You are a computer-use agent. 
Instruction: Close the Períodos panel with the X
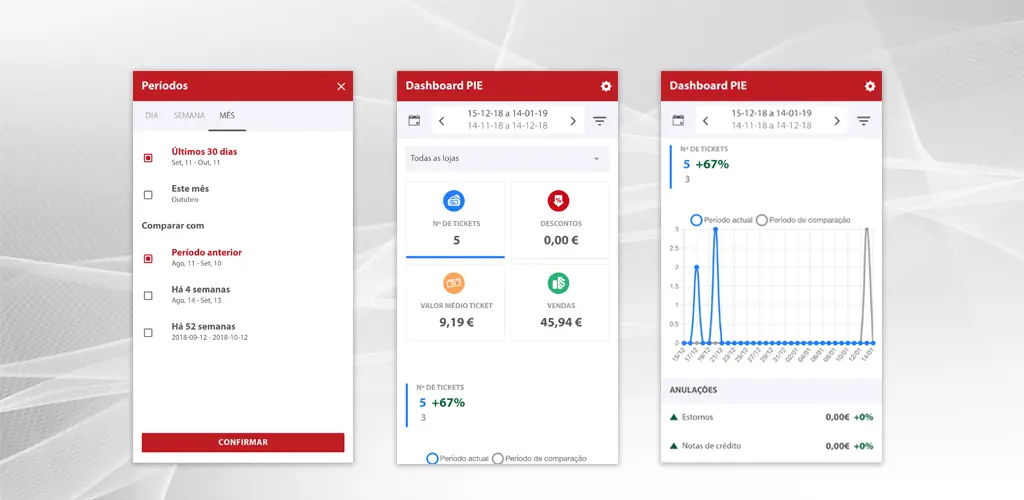(x=341, y=87)
